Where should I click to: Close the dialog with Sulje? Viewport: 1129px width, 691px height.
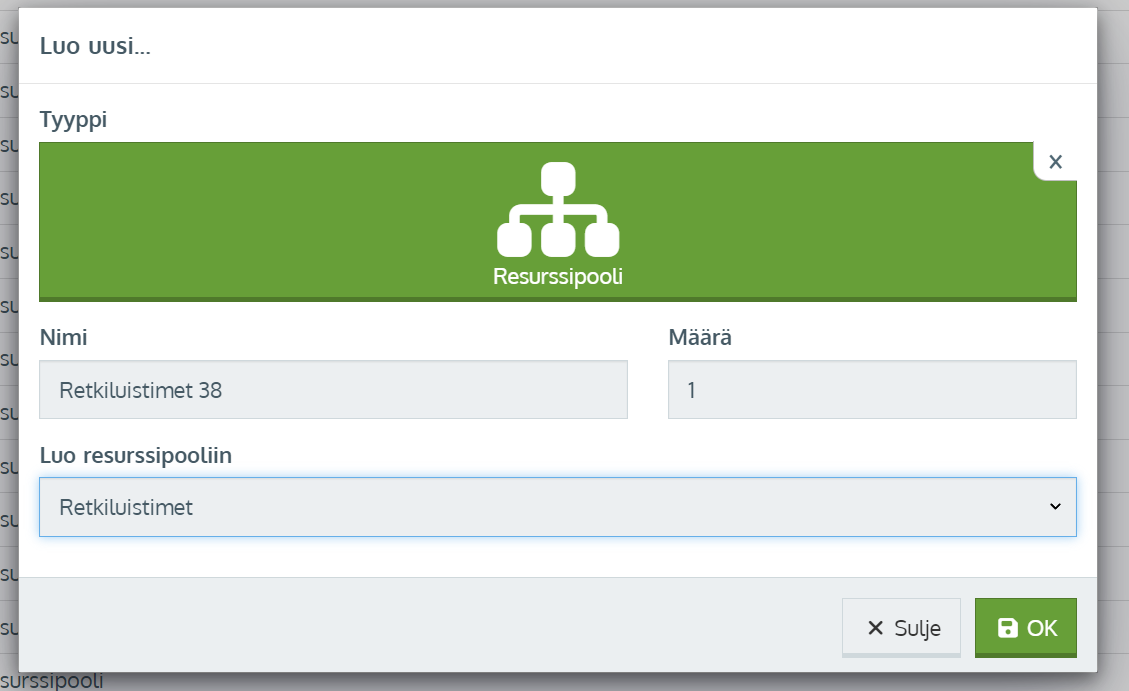[901, 628]
